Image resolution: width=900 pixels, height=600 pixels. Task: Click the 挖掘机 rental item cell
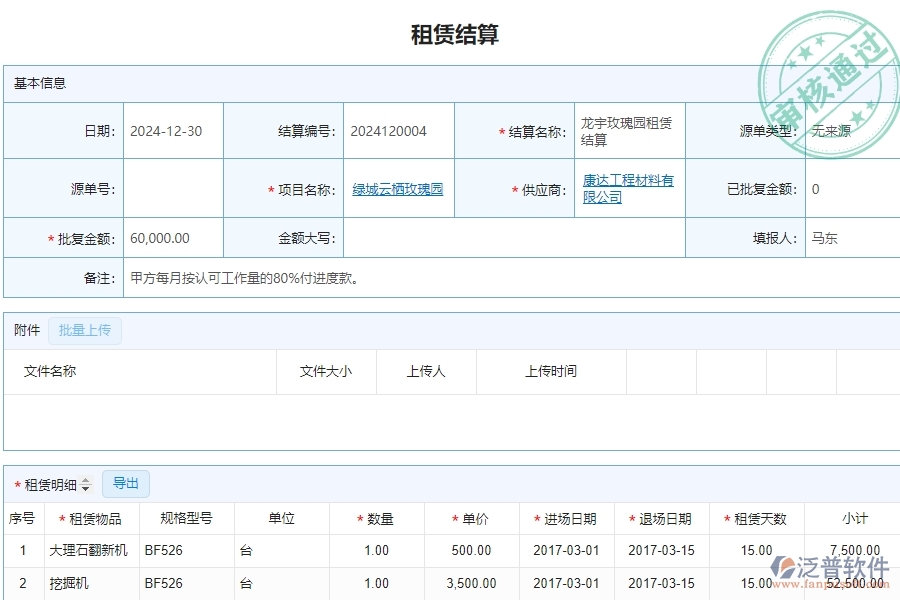coord(69,583)
